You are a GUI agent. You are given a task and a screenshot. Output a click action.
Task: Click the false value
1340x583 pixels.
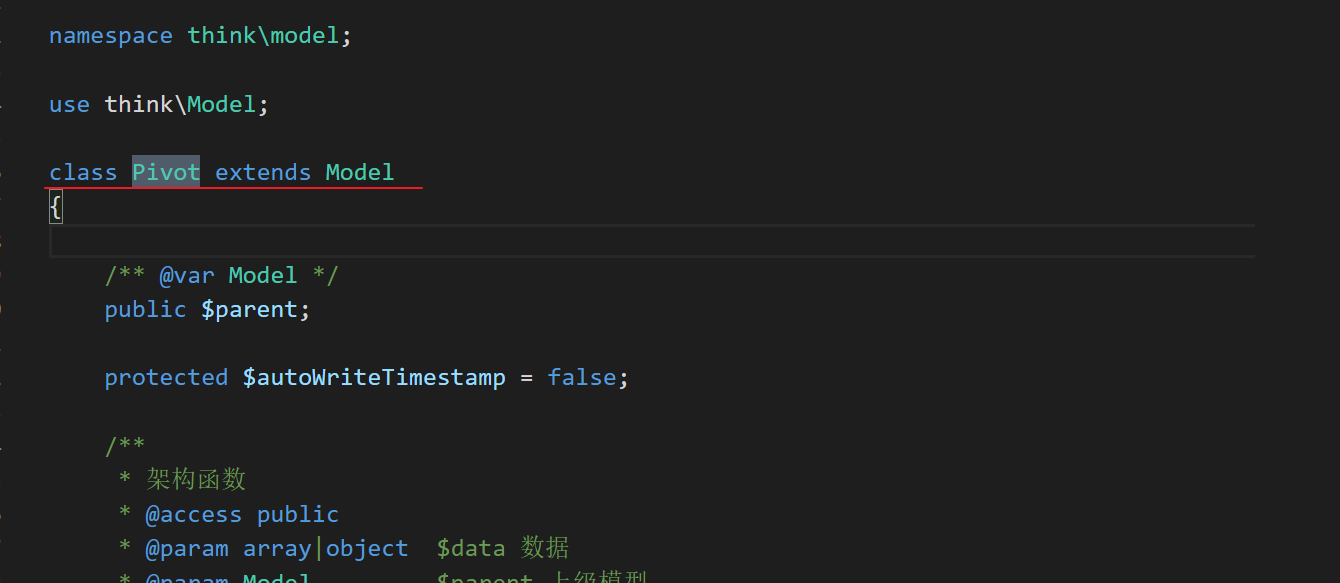click(x=581, y=378)
